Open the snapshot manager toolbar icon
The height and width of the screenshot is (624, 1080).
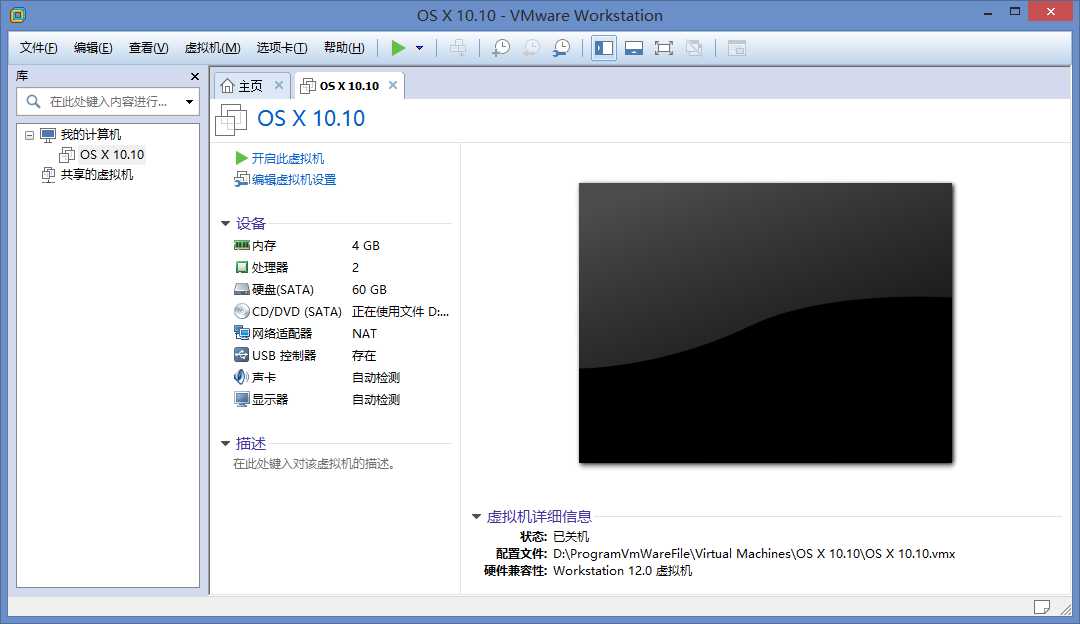click(x=561, y=48)
